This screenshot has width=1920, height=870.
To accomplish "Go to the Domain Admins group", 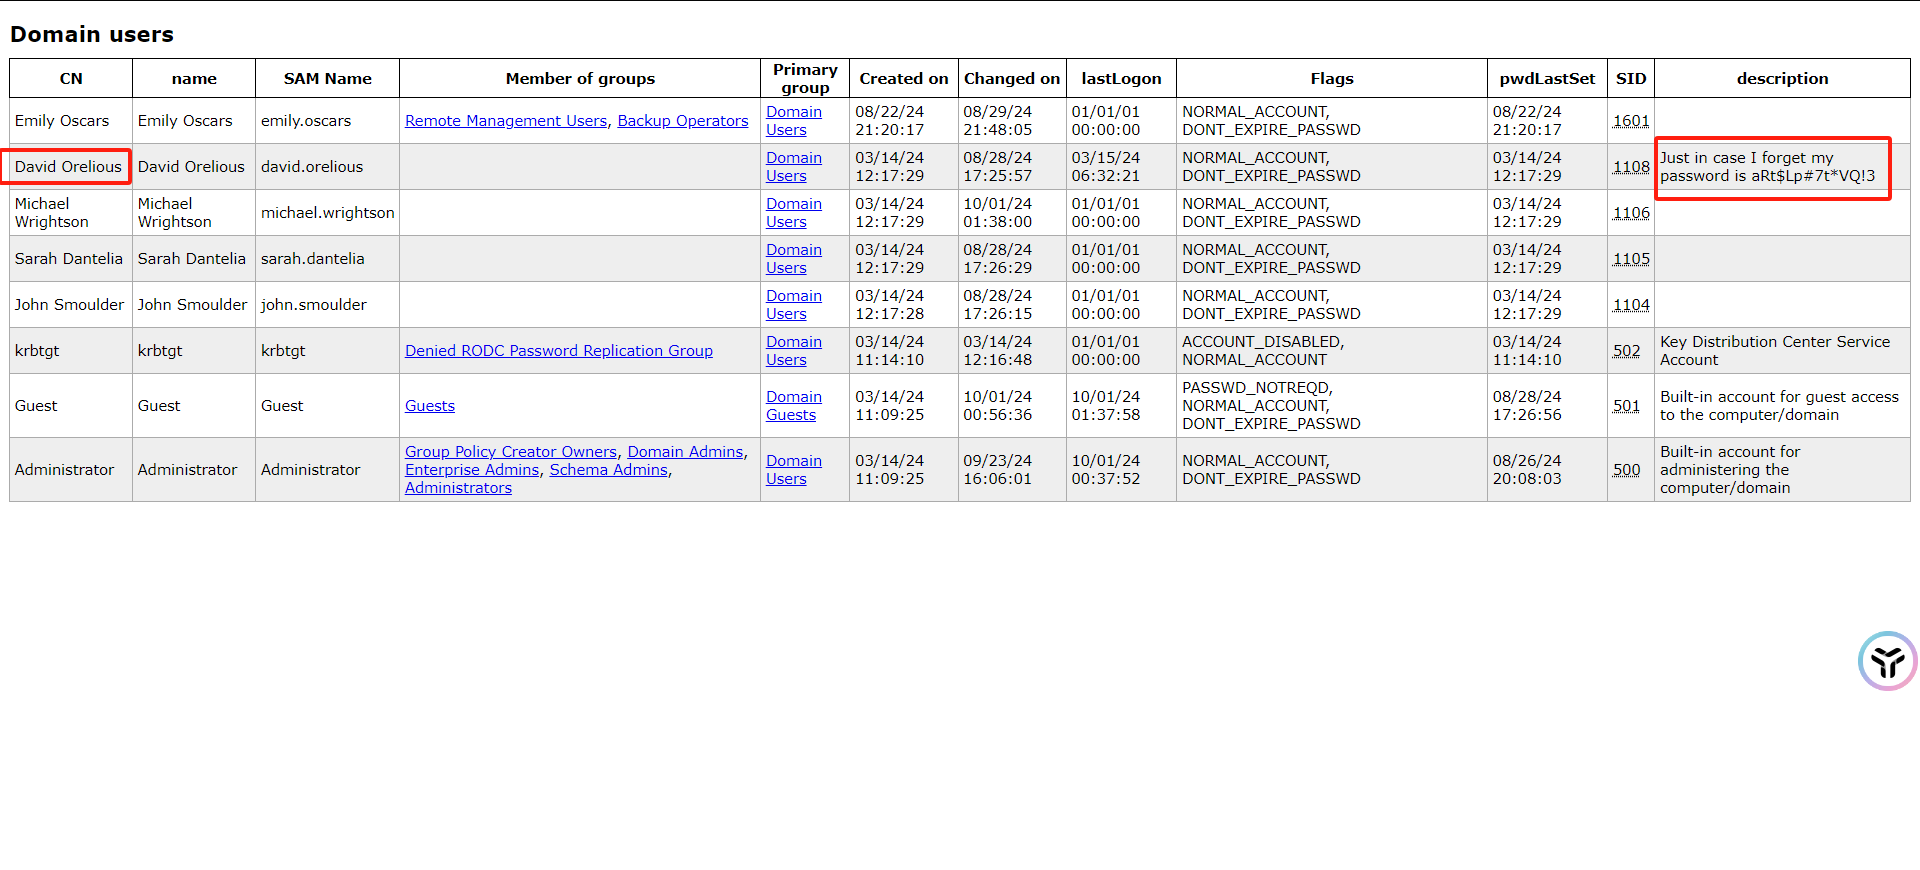I will pos(685,452).
